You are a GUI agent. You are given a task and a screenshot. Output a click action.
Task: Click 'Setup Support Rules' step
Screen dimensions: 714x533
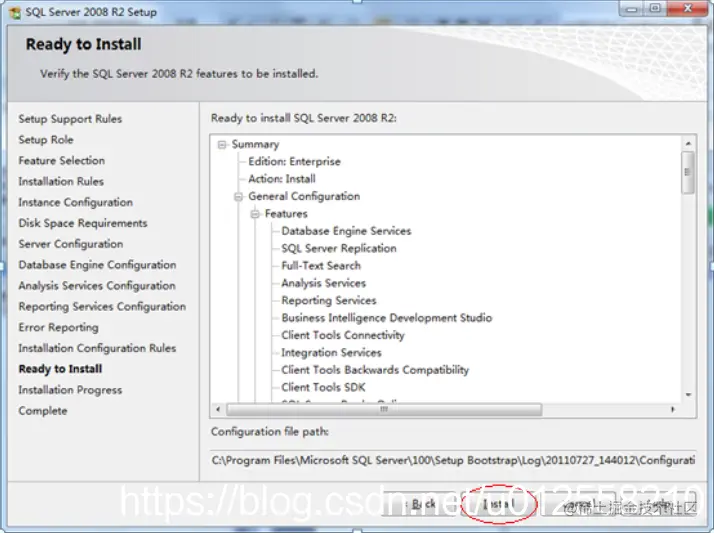[70, 119]
